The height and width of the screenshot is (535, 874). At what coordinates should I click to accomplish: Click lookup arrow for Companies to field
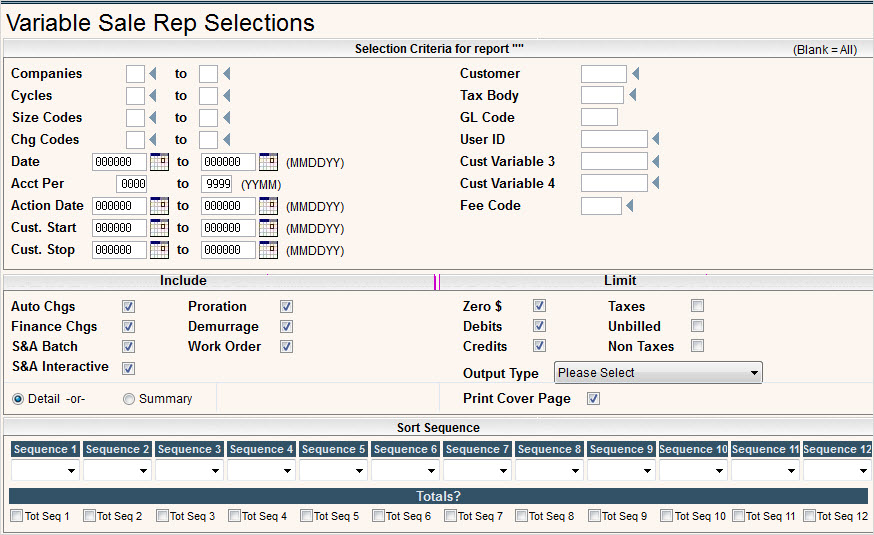pyautogui.click(x=226, y=74)
